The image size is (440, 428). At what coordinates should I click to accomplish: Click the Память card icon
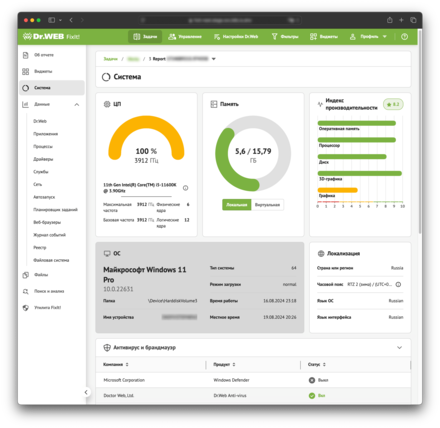tap(214, 104)
